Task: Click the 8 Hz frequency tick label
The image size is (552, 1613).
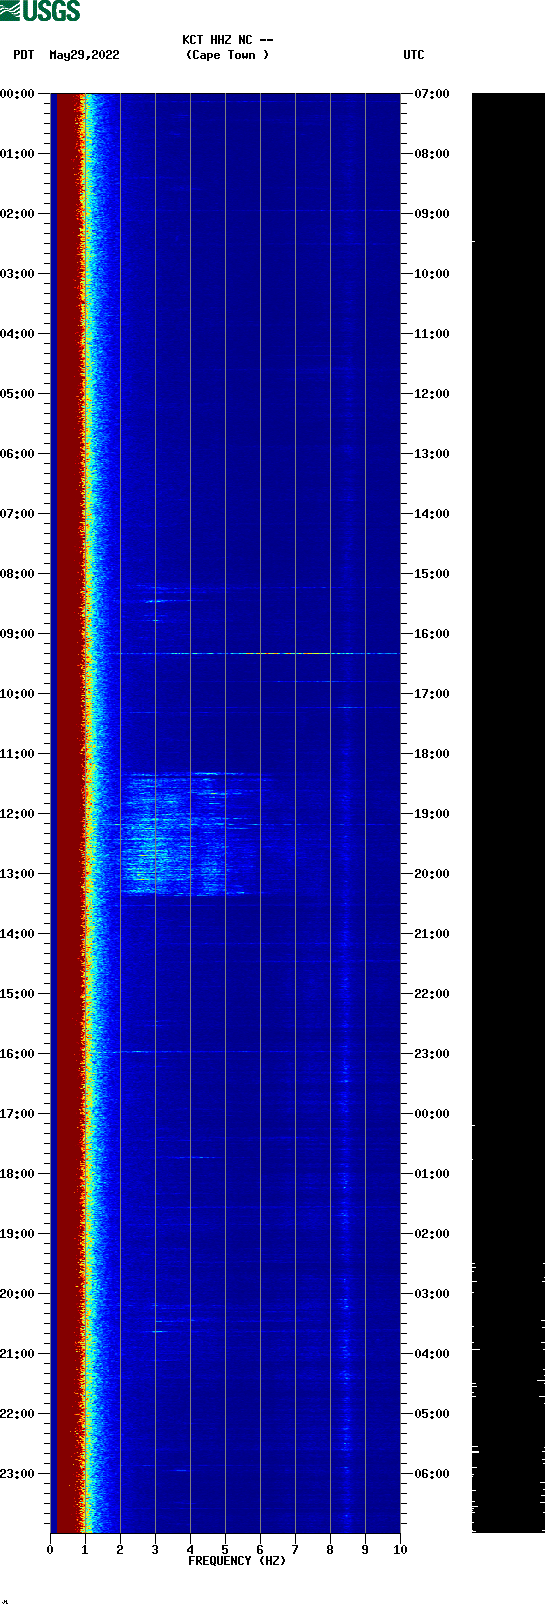Action: pos(330,1549)
